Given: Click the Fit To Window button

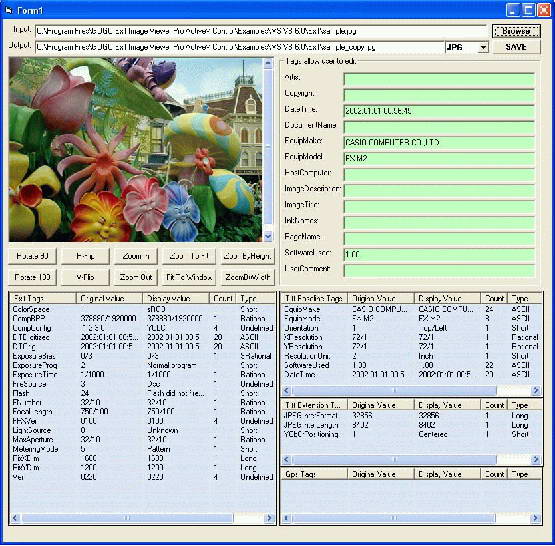Looking at the screenshot, I should point(189,277).
